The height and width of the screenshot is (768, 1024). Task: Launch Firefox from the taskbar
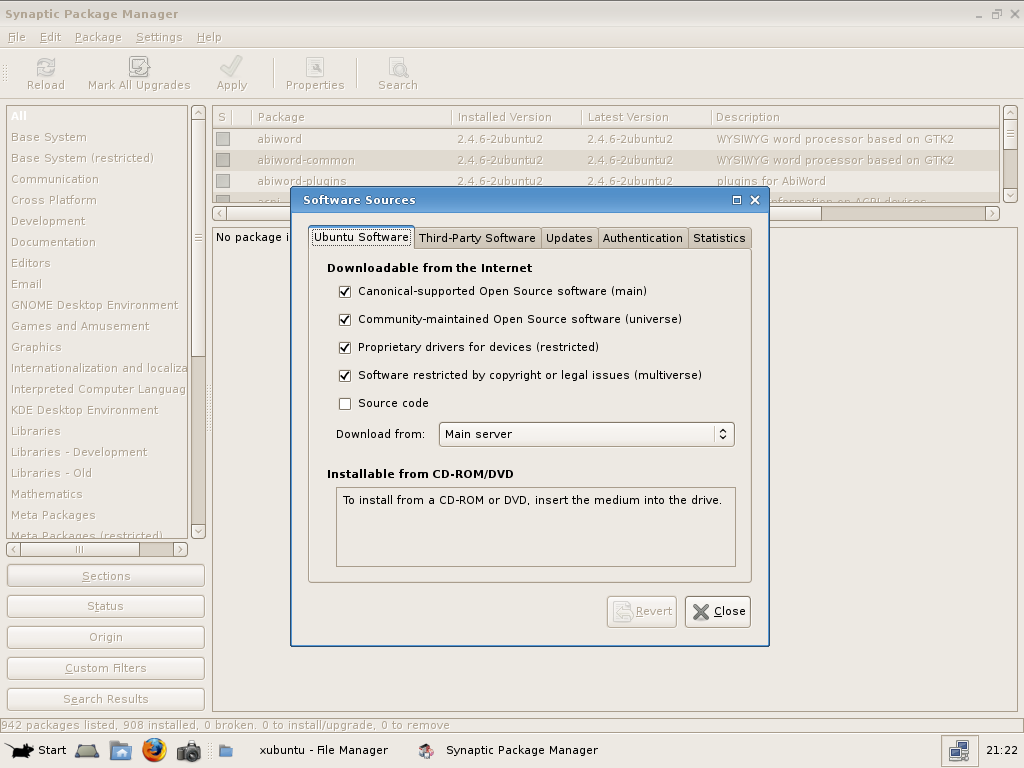click(x=154, y=750)
